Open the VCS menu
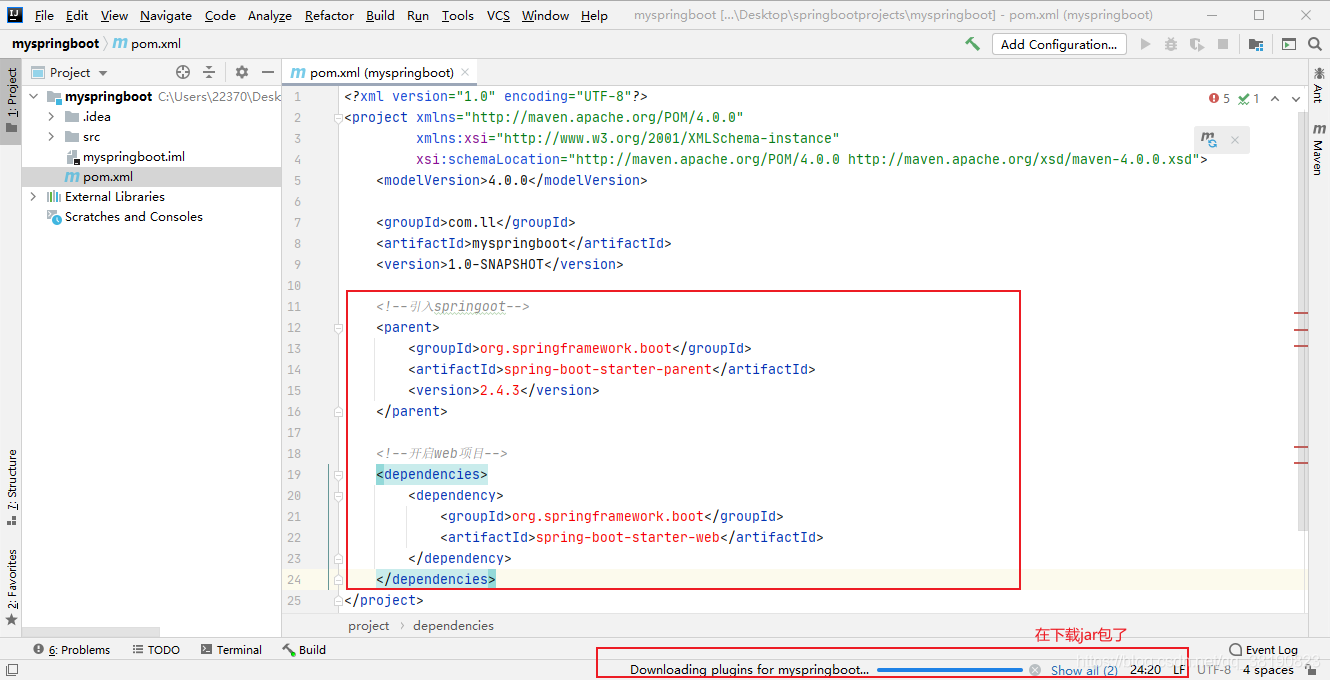This screenshot has width=1330, height=680. point(498,15)
